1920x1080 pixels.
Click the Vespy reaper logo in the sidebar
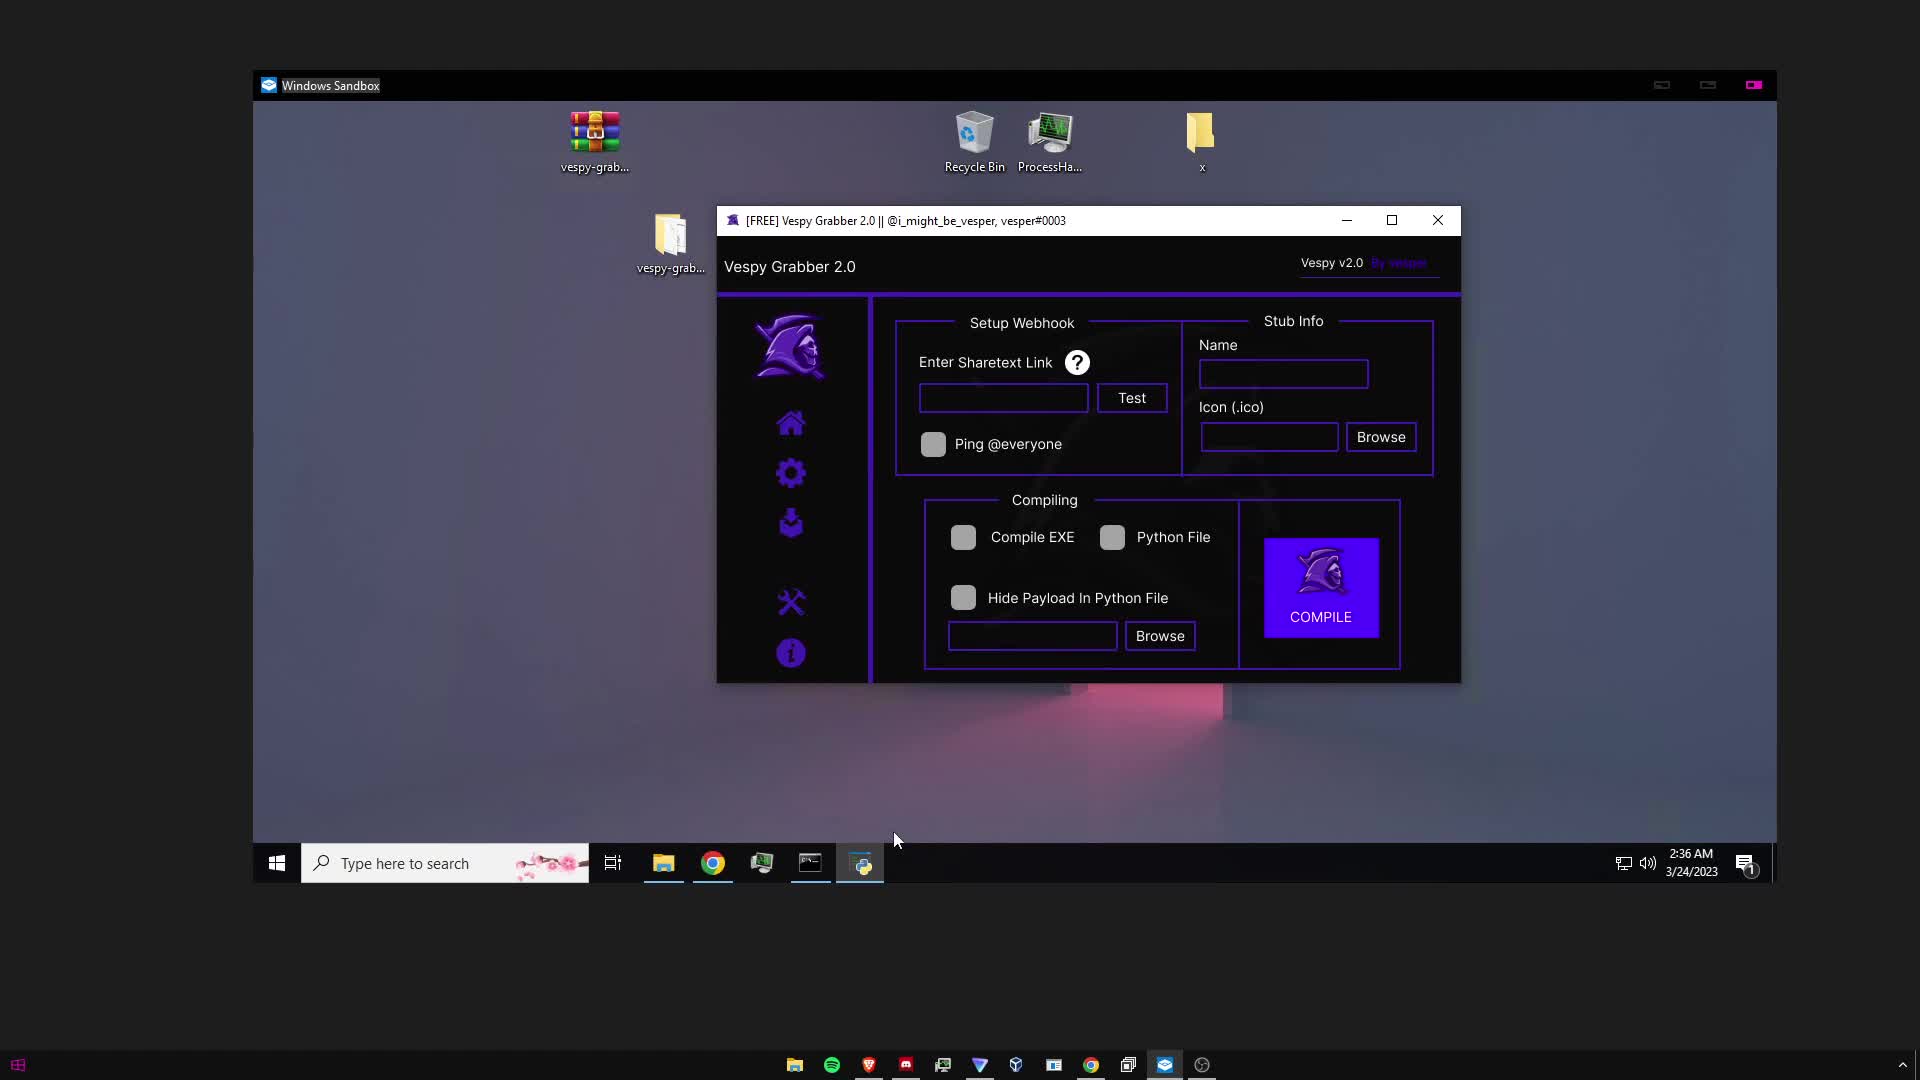790,347
